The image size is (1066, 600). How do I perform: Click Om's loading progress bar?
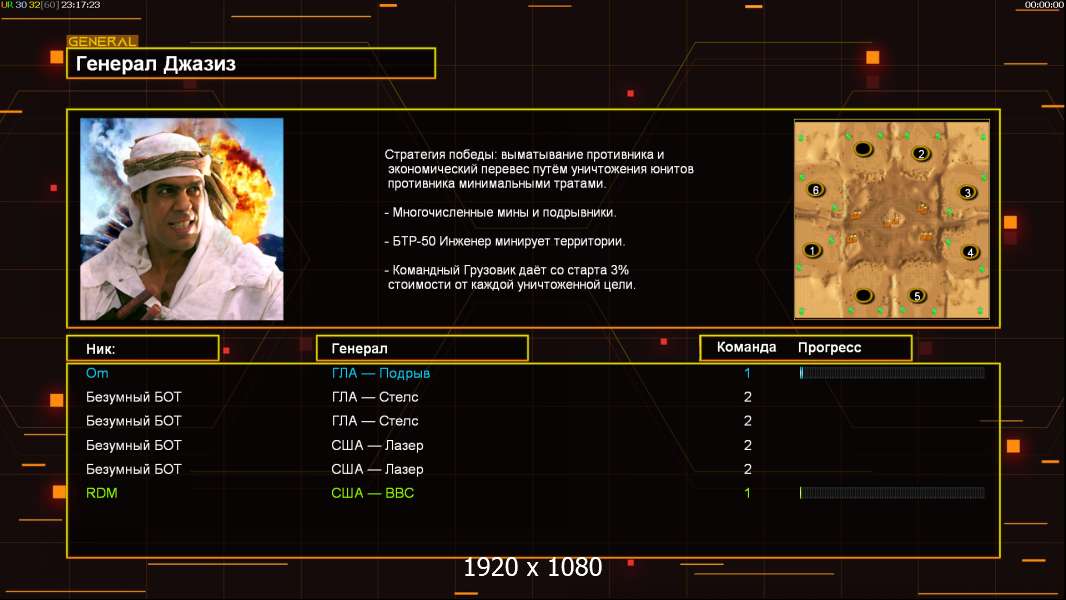coord(892,372)
